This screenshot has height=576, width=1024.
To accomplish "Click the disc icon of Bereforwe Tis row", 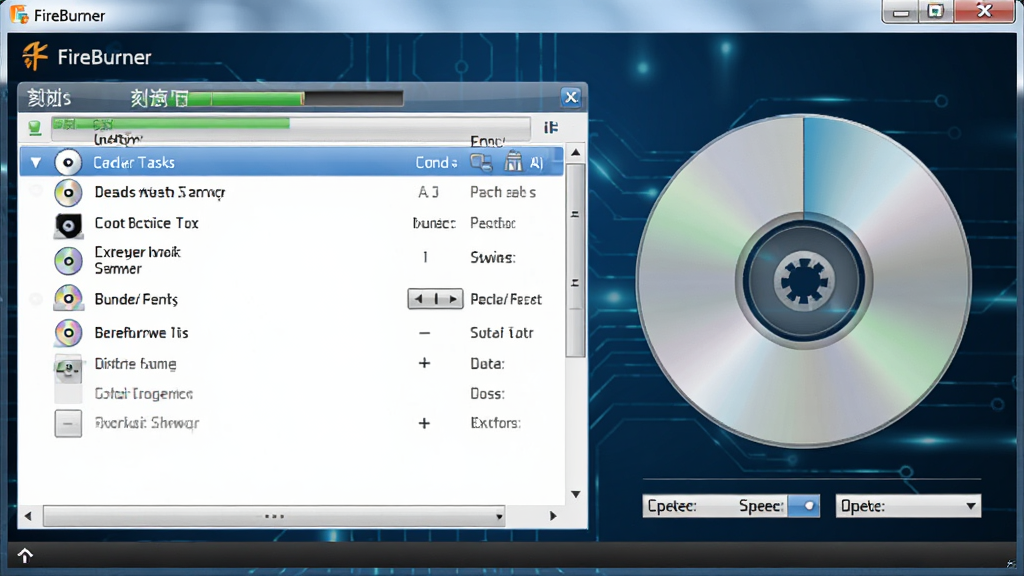I will pos(68,332).
